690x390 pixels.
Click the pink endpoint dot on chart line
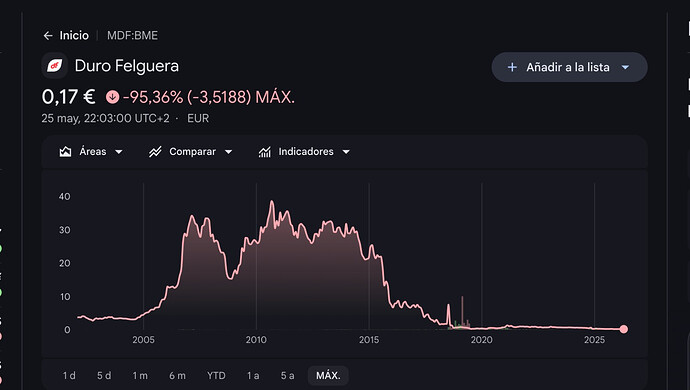pyautogui.click(x=624, y=329)
